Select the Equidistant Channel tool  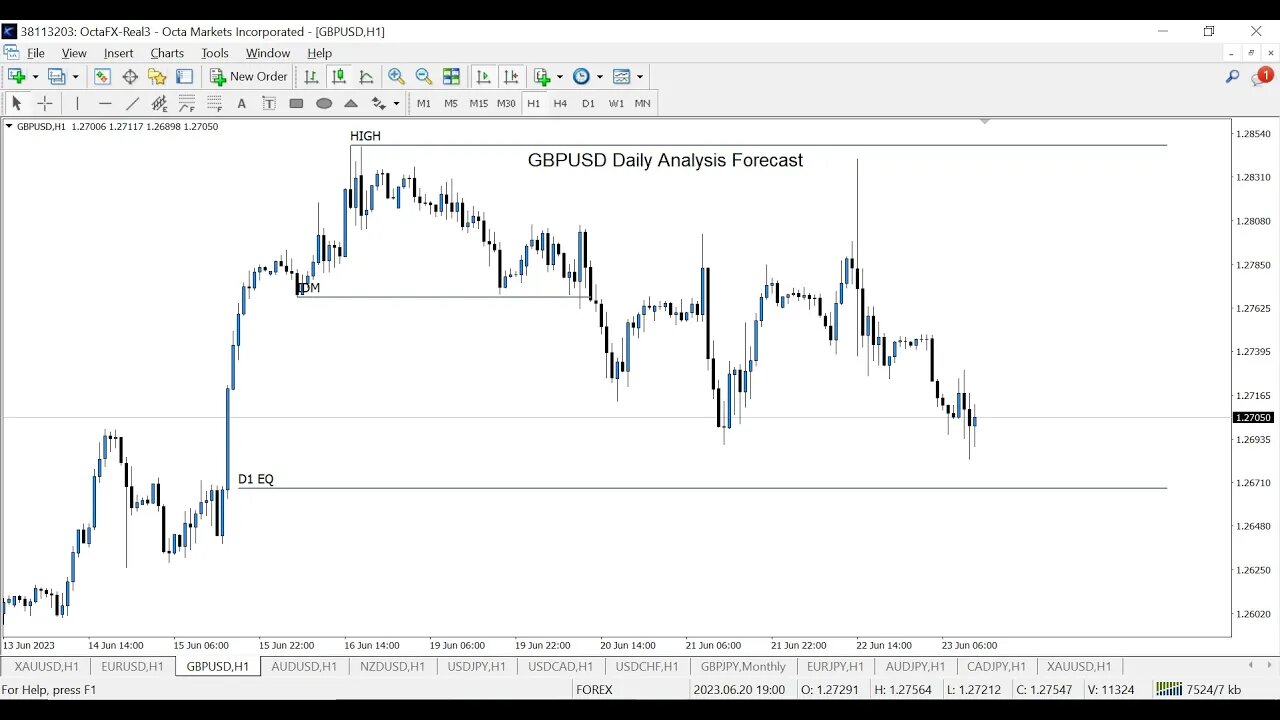159,103
